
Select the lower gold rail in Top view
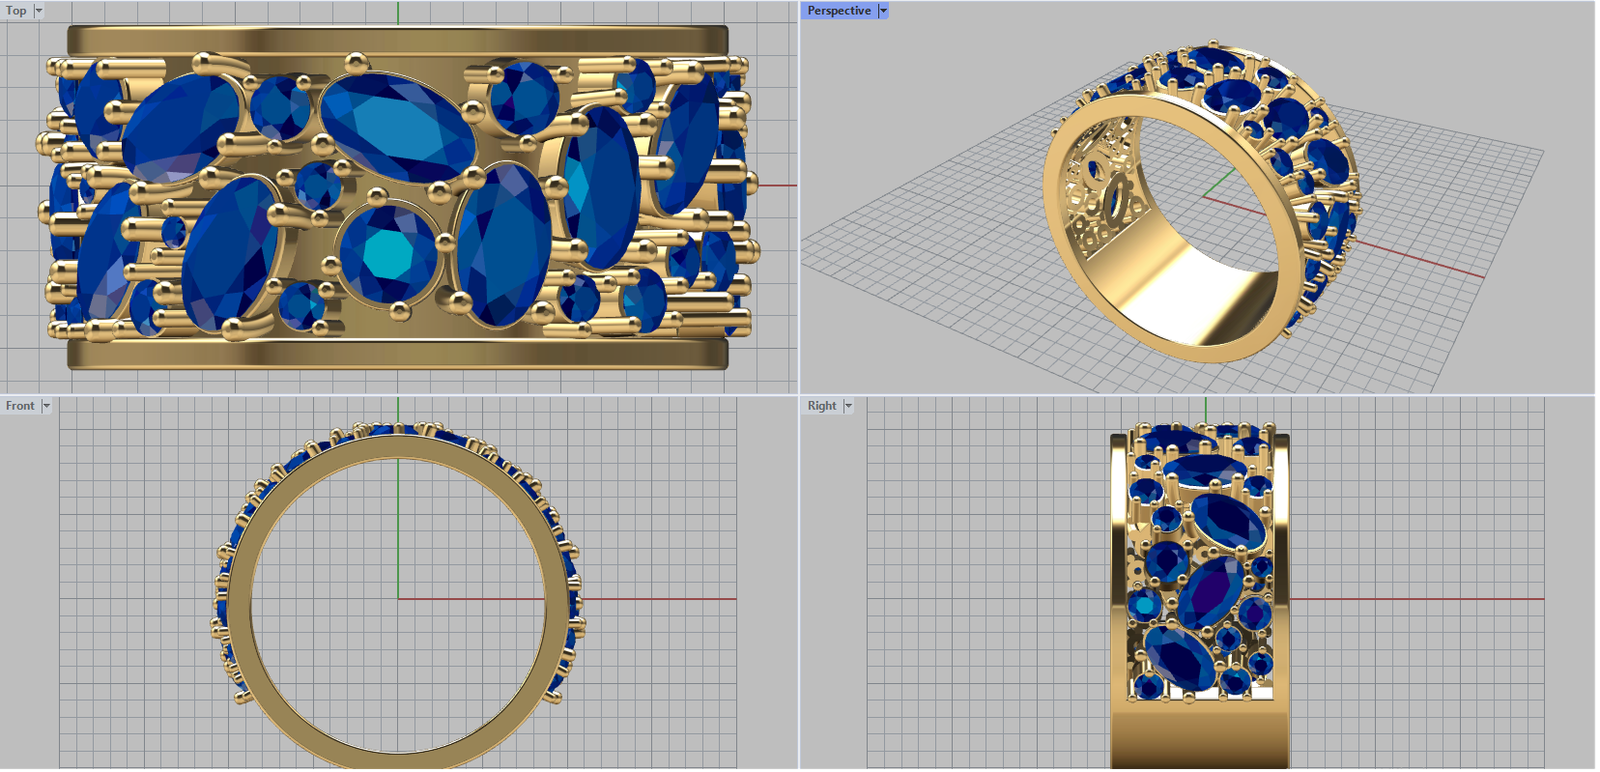pyautogui.click(x=397, y=353)
